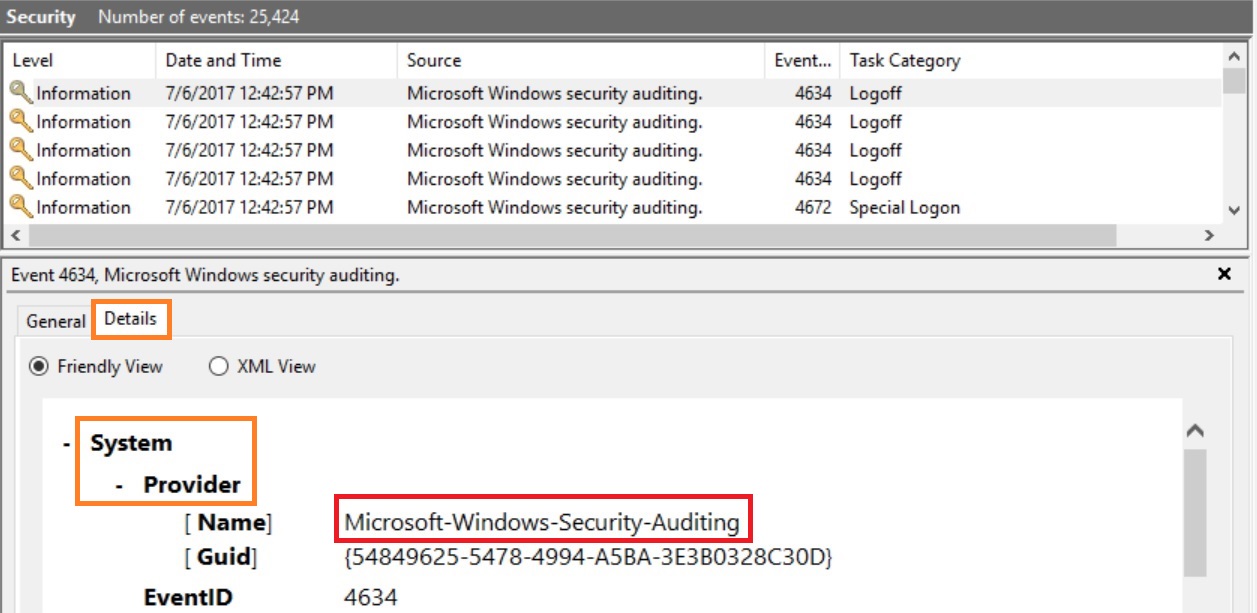This screenshot has height=613, width=1257.
Task: Sort events by Level column header
Action: [x=80, y=60]
